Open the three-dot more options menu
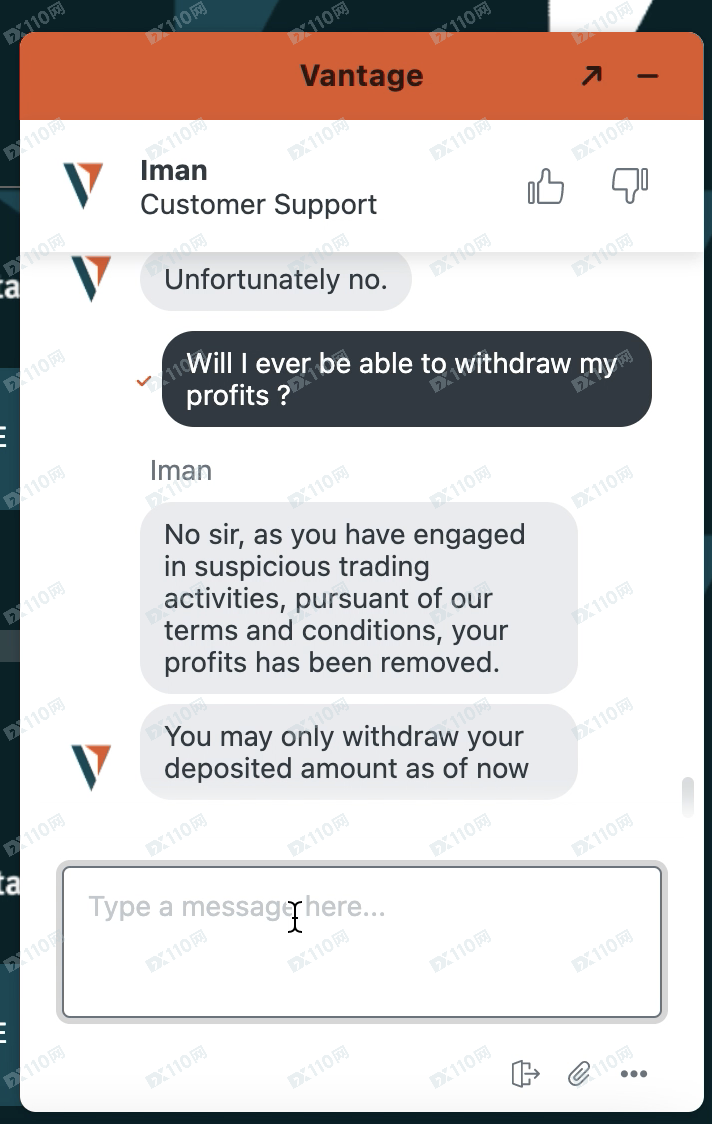 coord(634,1073)
